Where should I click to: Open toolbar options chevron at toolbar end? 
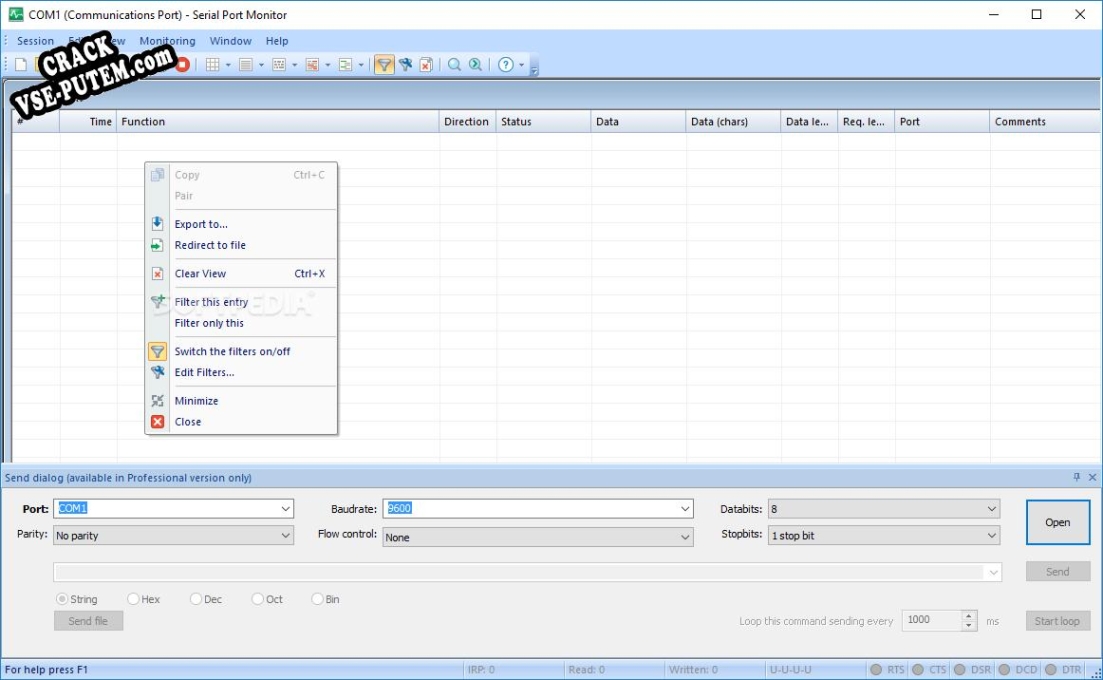point(534,68)
